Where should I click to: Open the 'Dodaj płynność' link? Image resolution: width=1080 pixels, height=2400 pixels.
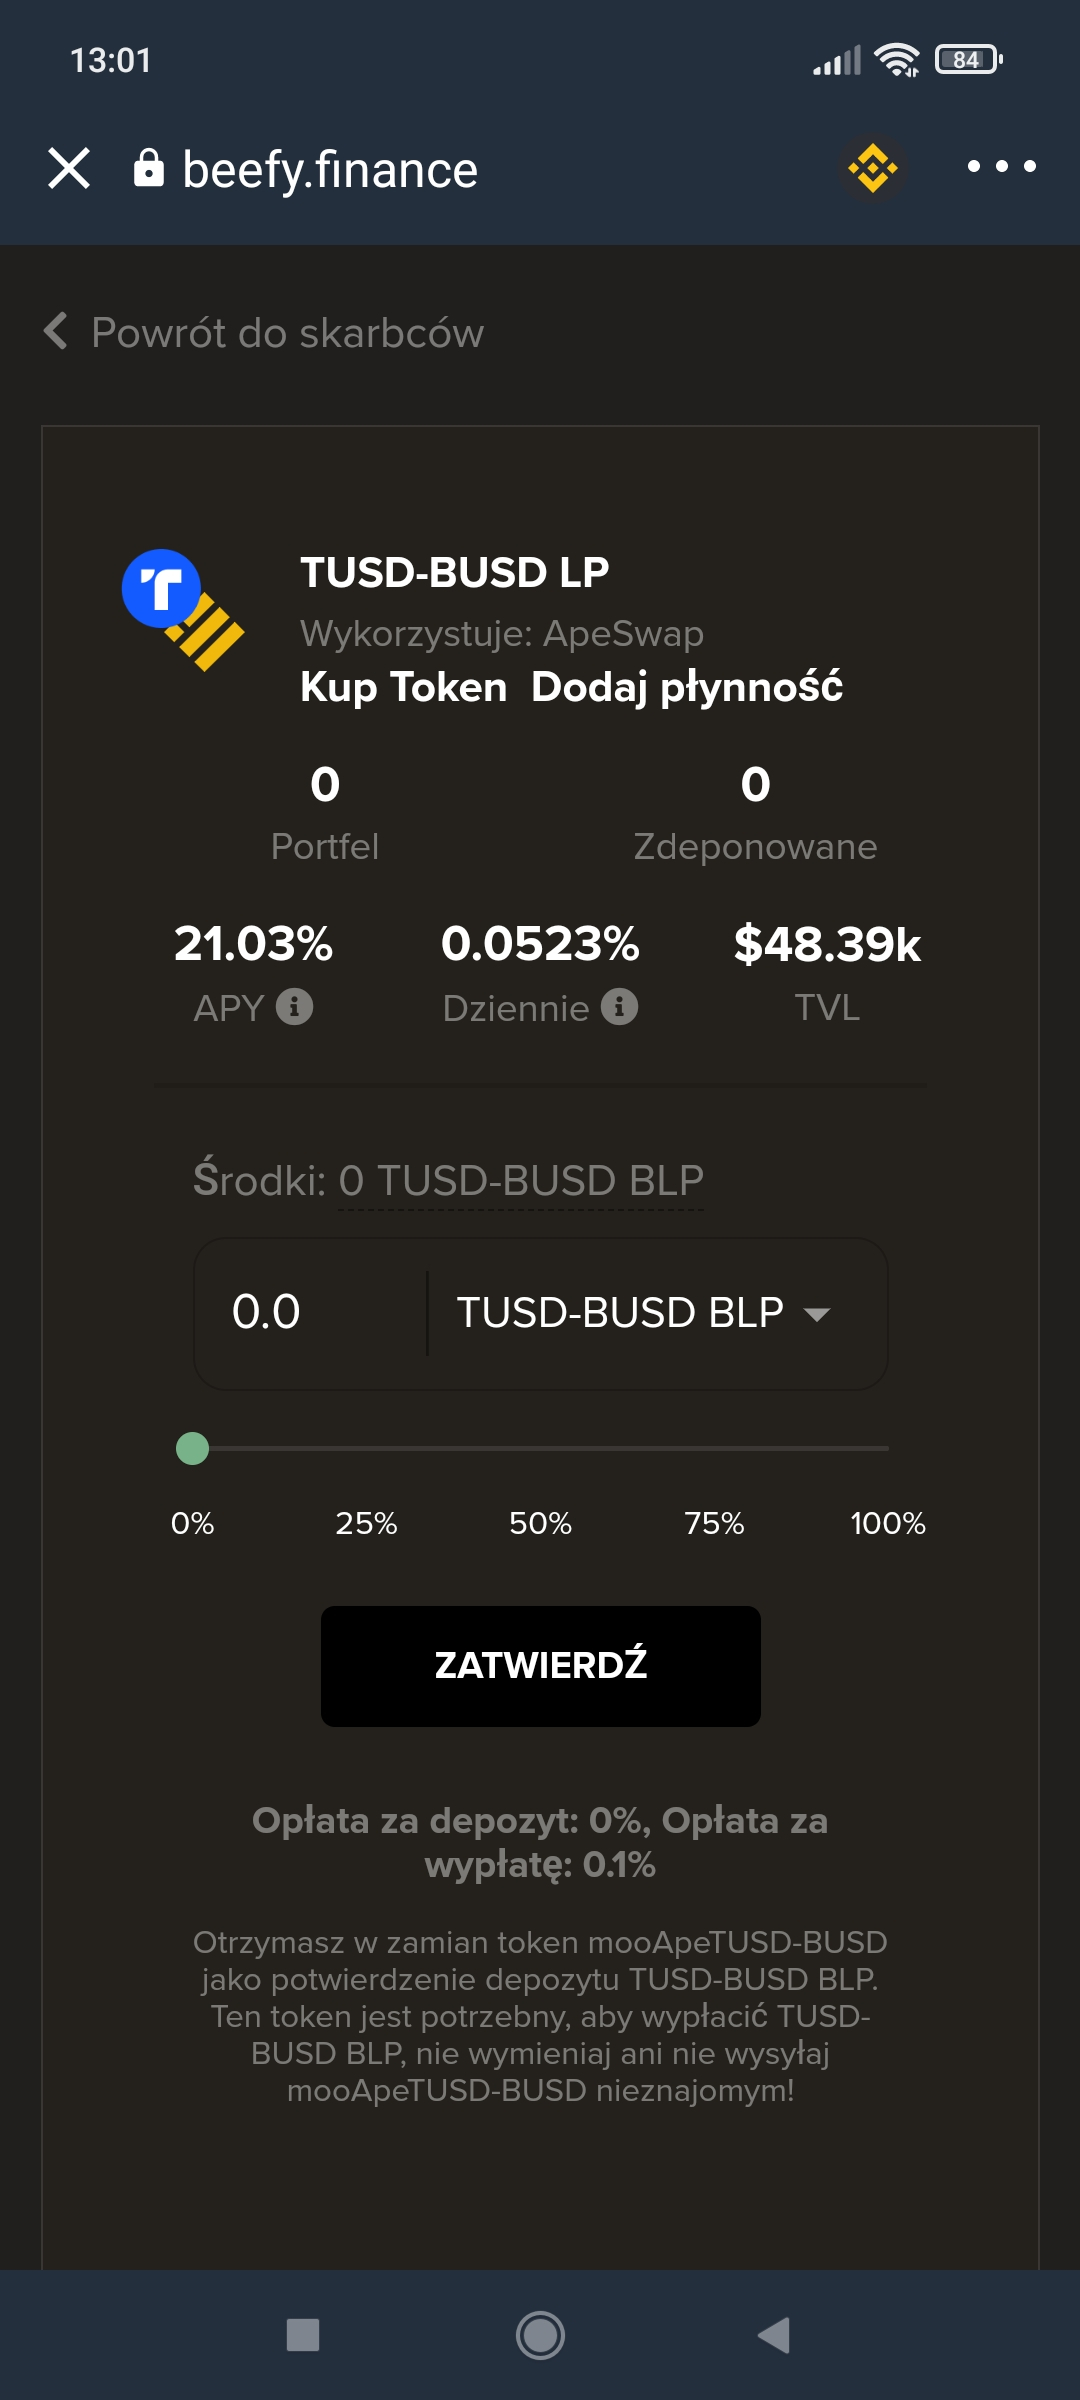click(687, 688)
